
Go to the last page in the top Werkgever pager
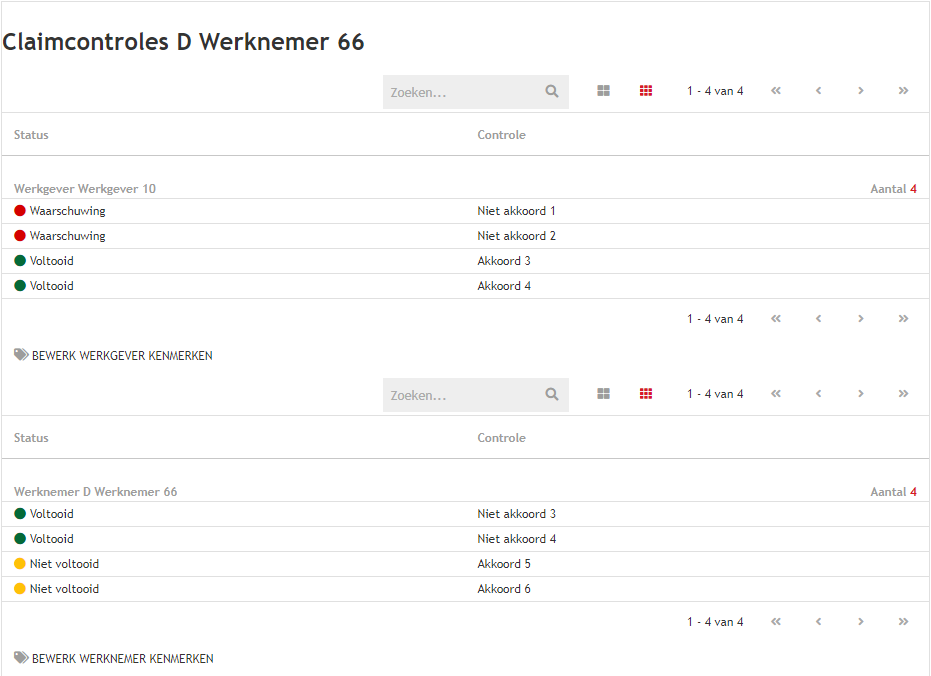[x=903, y=91]
